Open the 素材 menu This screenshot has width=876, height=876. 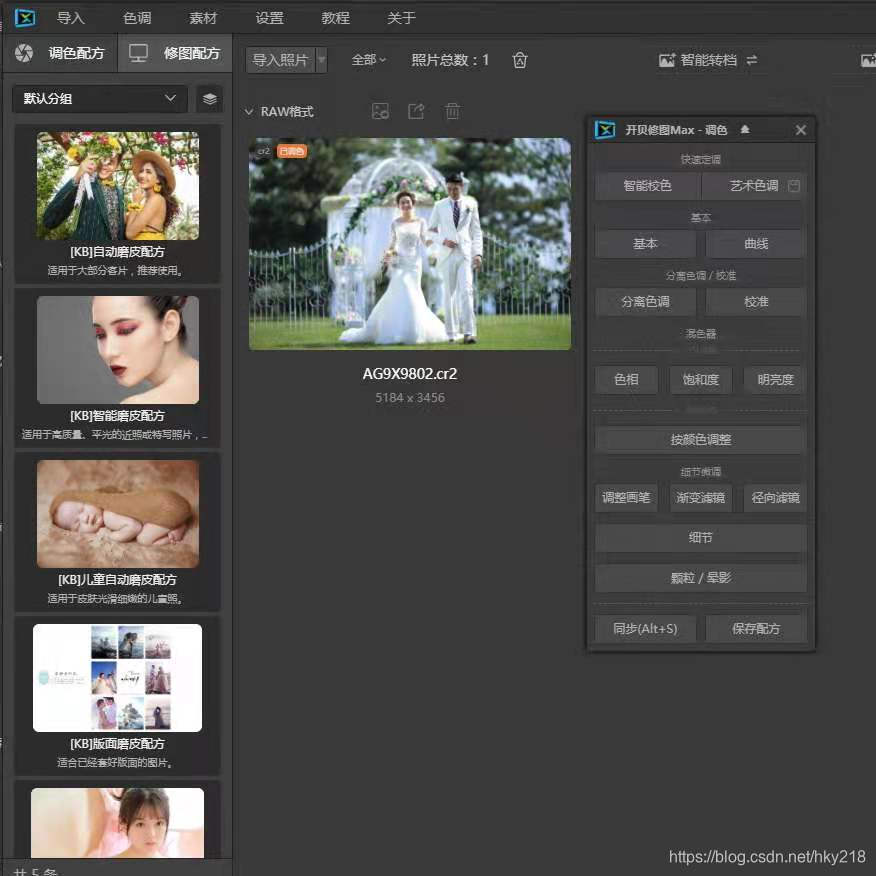click(x=203, y=18)
